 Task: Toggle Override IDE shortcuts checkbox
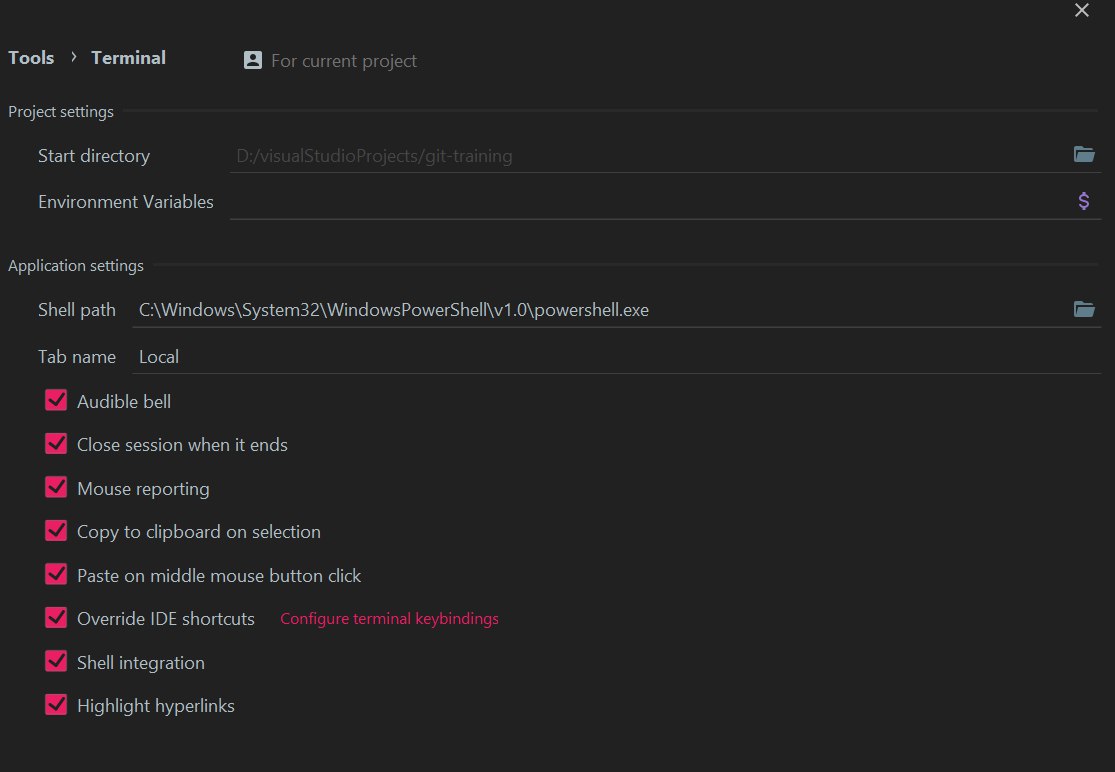pyautogui.click(x=56, y=618)
